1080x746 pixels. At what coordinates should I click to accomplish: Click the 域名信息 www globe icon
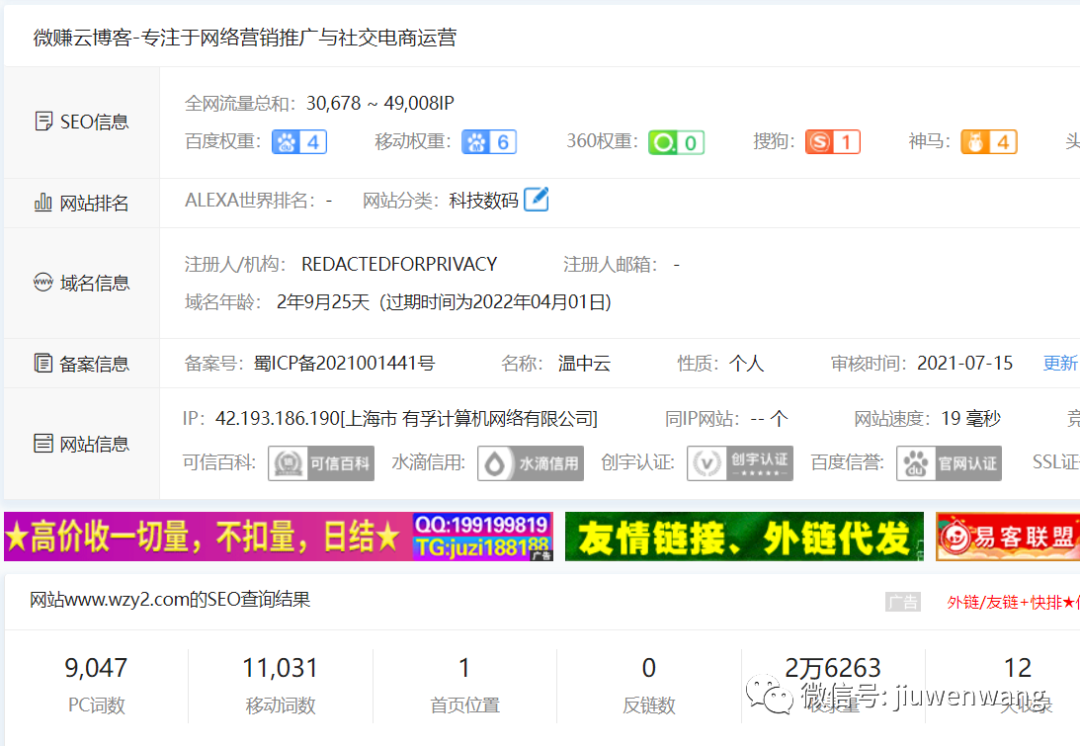(43, 282)
